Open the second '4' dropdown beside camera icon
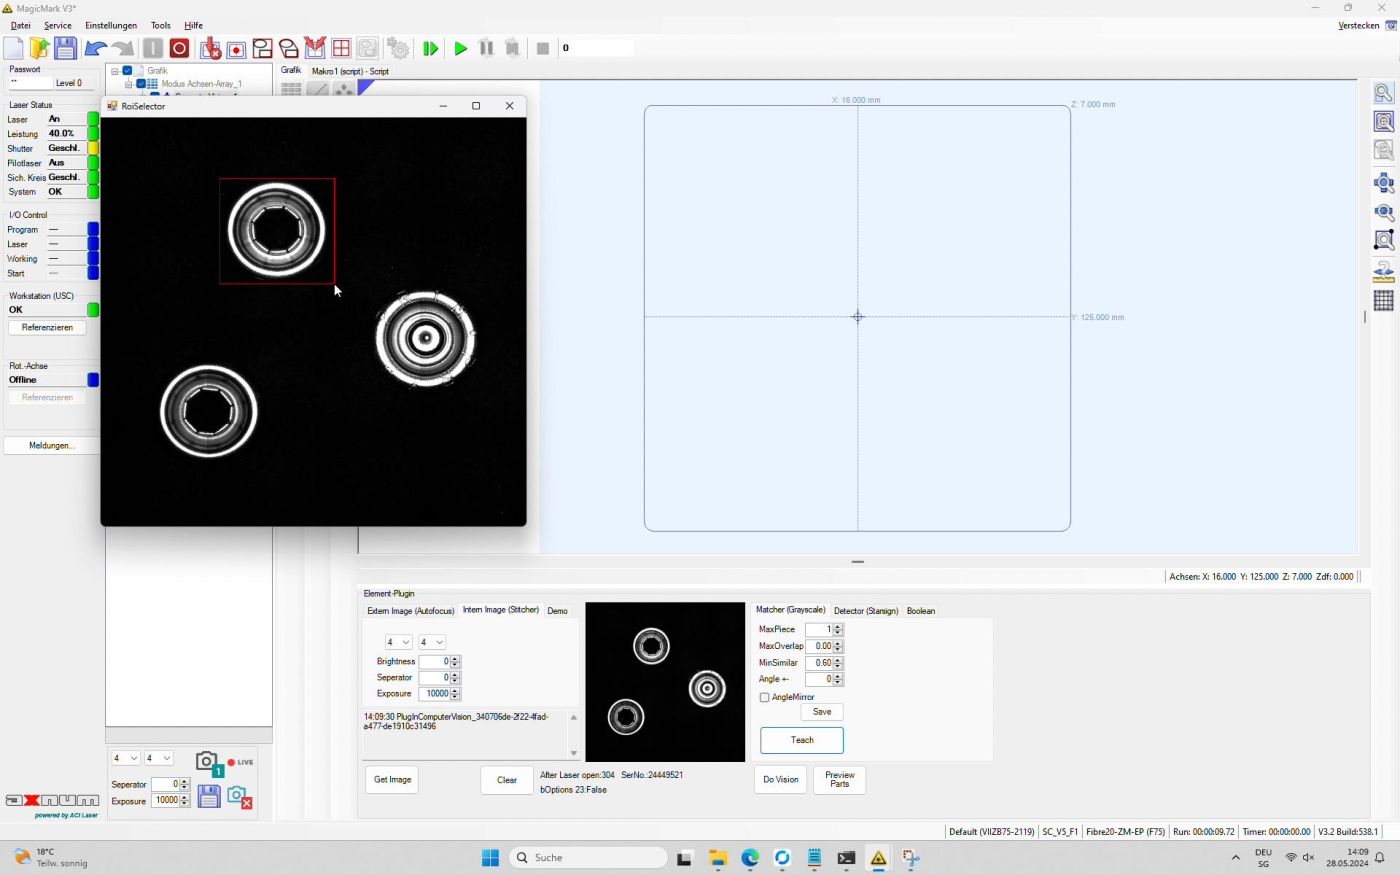Viewport: 1400px width, 875px height. click(x=159, y=759)
